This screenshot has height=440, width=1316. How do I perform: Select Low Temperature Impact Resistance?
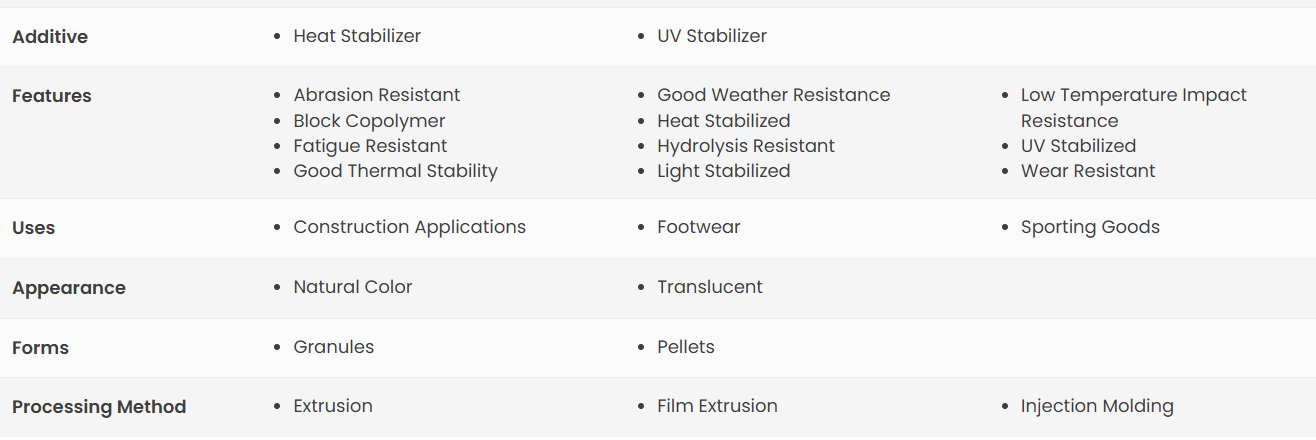tap(1134, 108)
